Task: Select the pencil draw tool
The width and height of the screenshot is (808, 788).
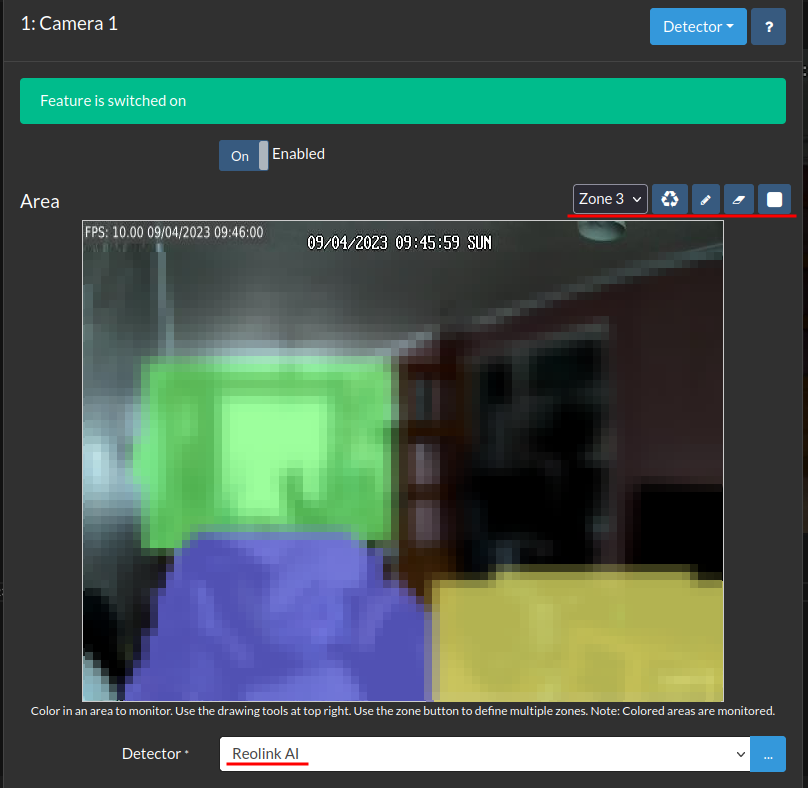Action: (x=705, y=198)
